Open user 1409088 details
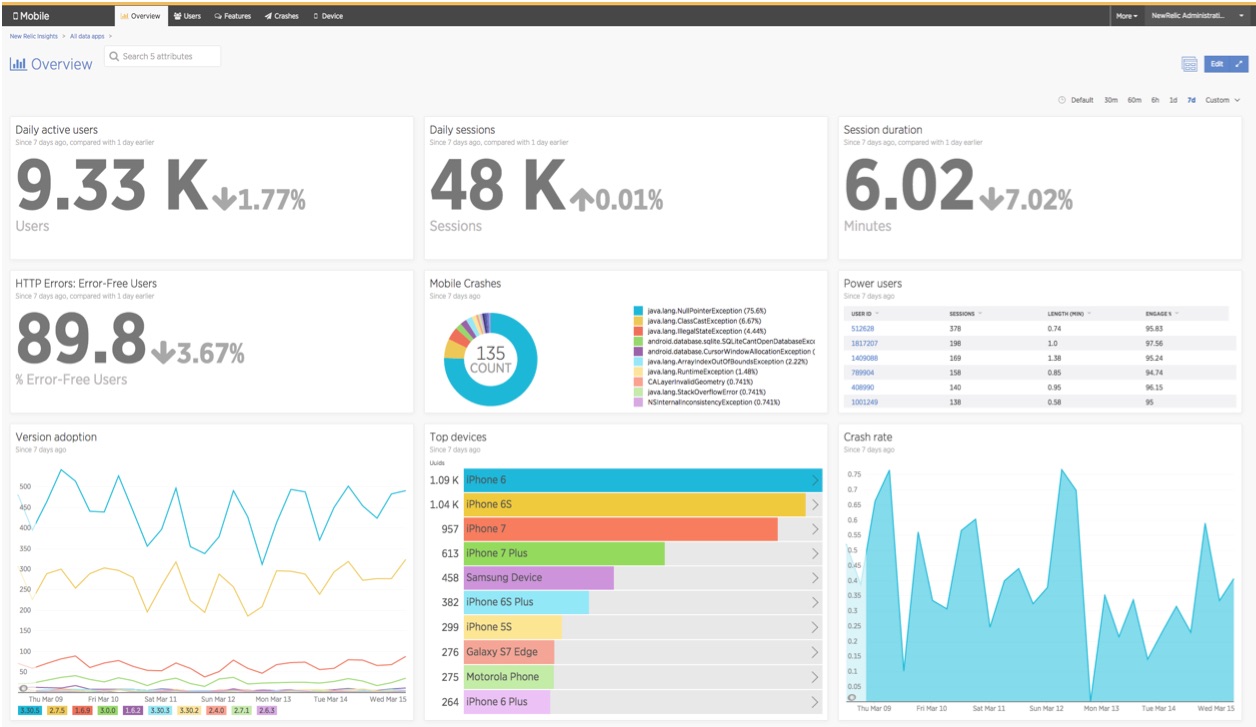Viewport: 1256px width, 727px height. 864,357
